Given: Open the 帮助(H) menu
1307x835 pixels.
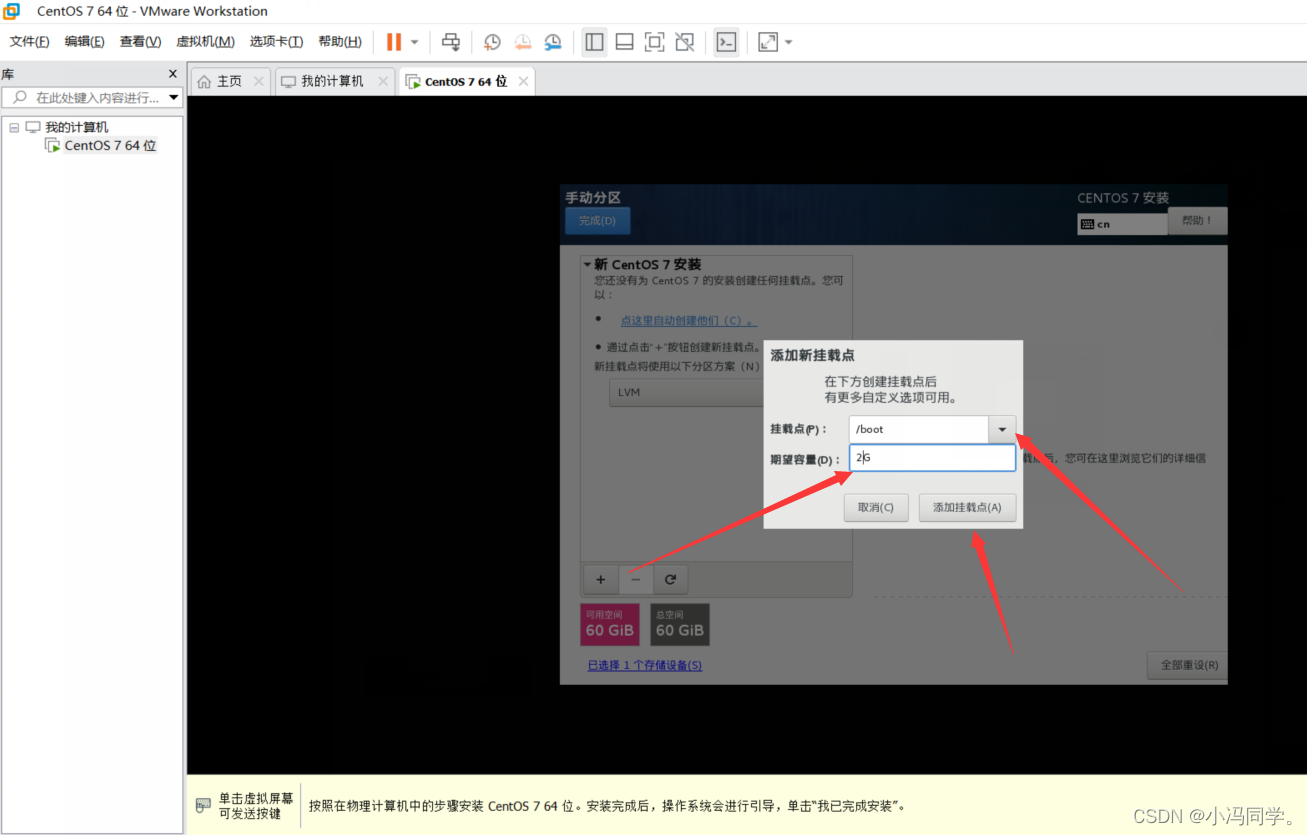Looking at the screenshot, I should [x=340, y=41].
